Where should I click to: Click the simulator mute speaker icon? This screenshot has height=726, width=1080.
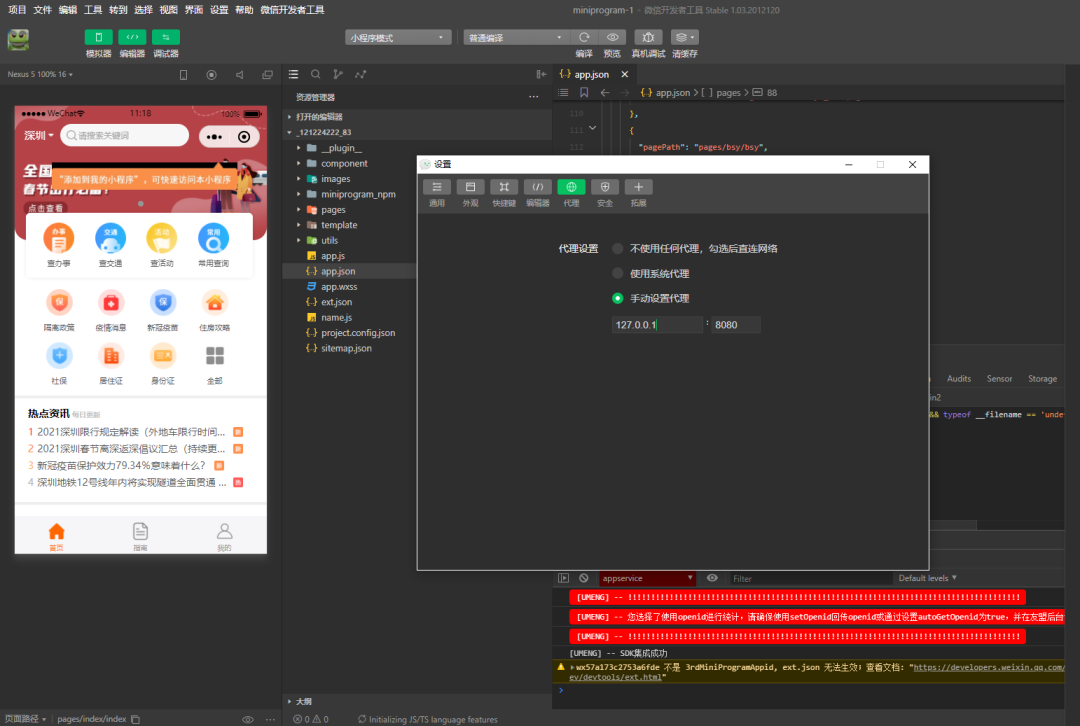tap(240, 74)
